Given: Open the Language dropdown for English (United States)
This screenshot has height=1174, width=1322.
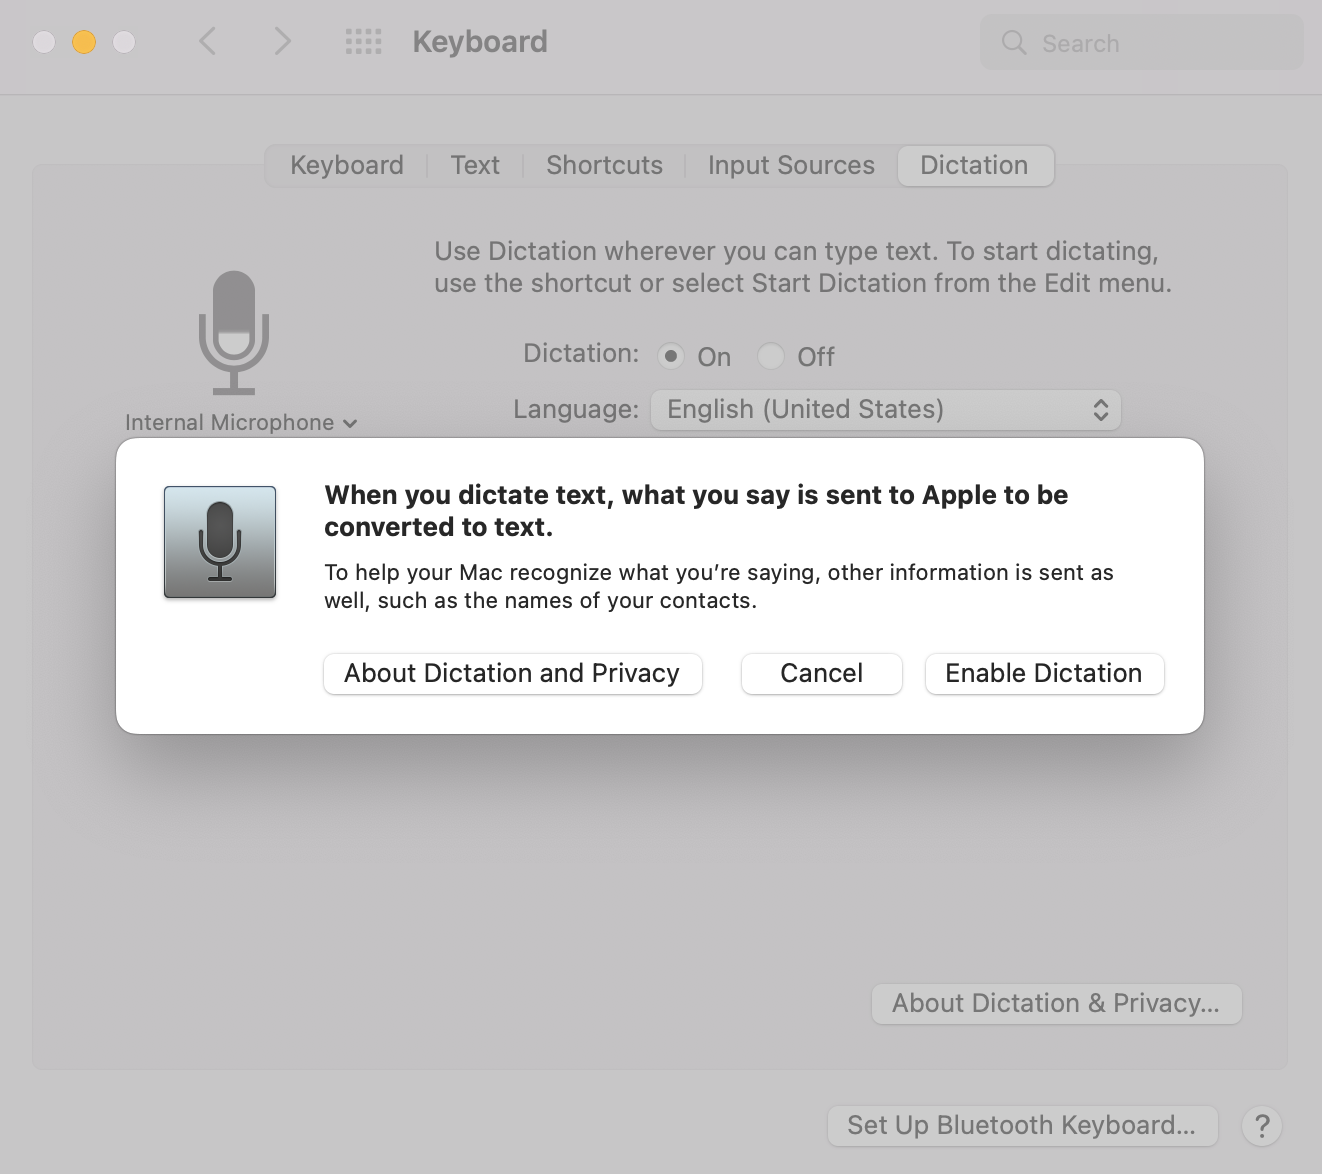Looking at the screenshot, I should coord(886,409).
